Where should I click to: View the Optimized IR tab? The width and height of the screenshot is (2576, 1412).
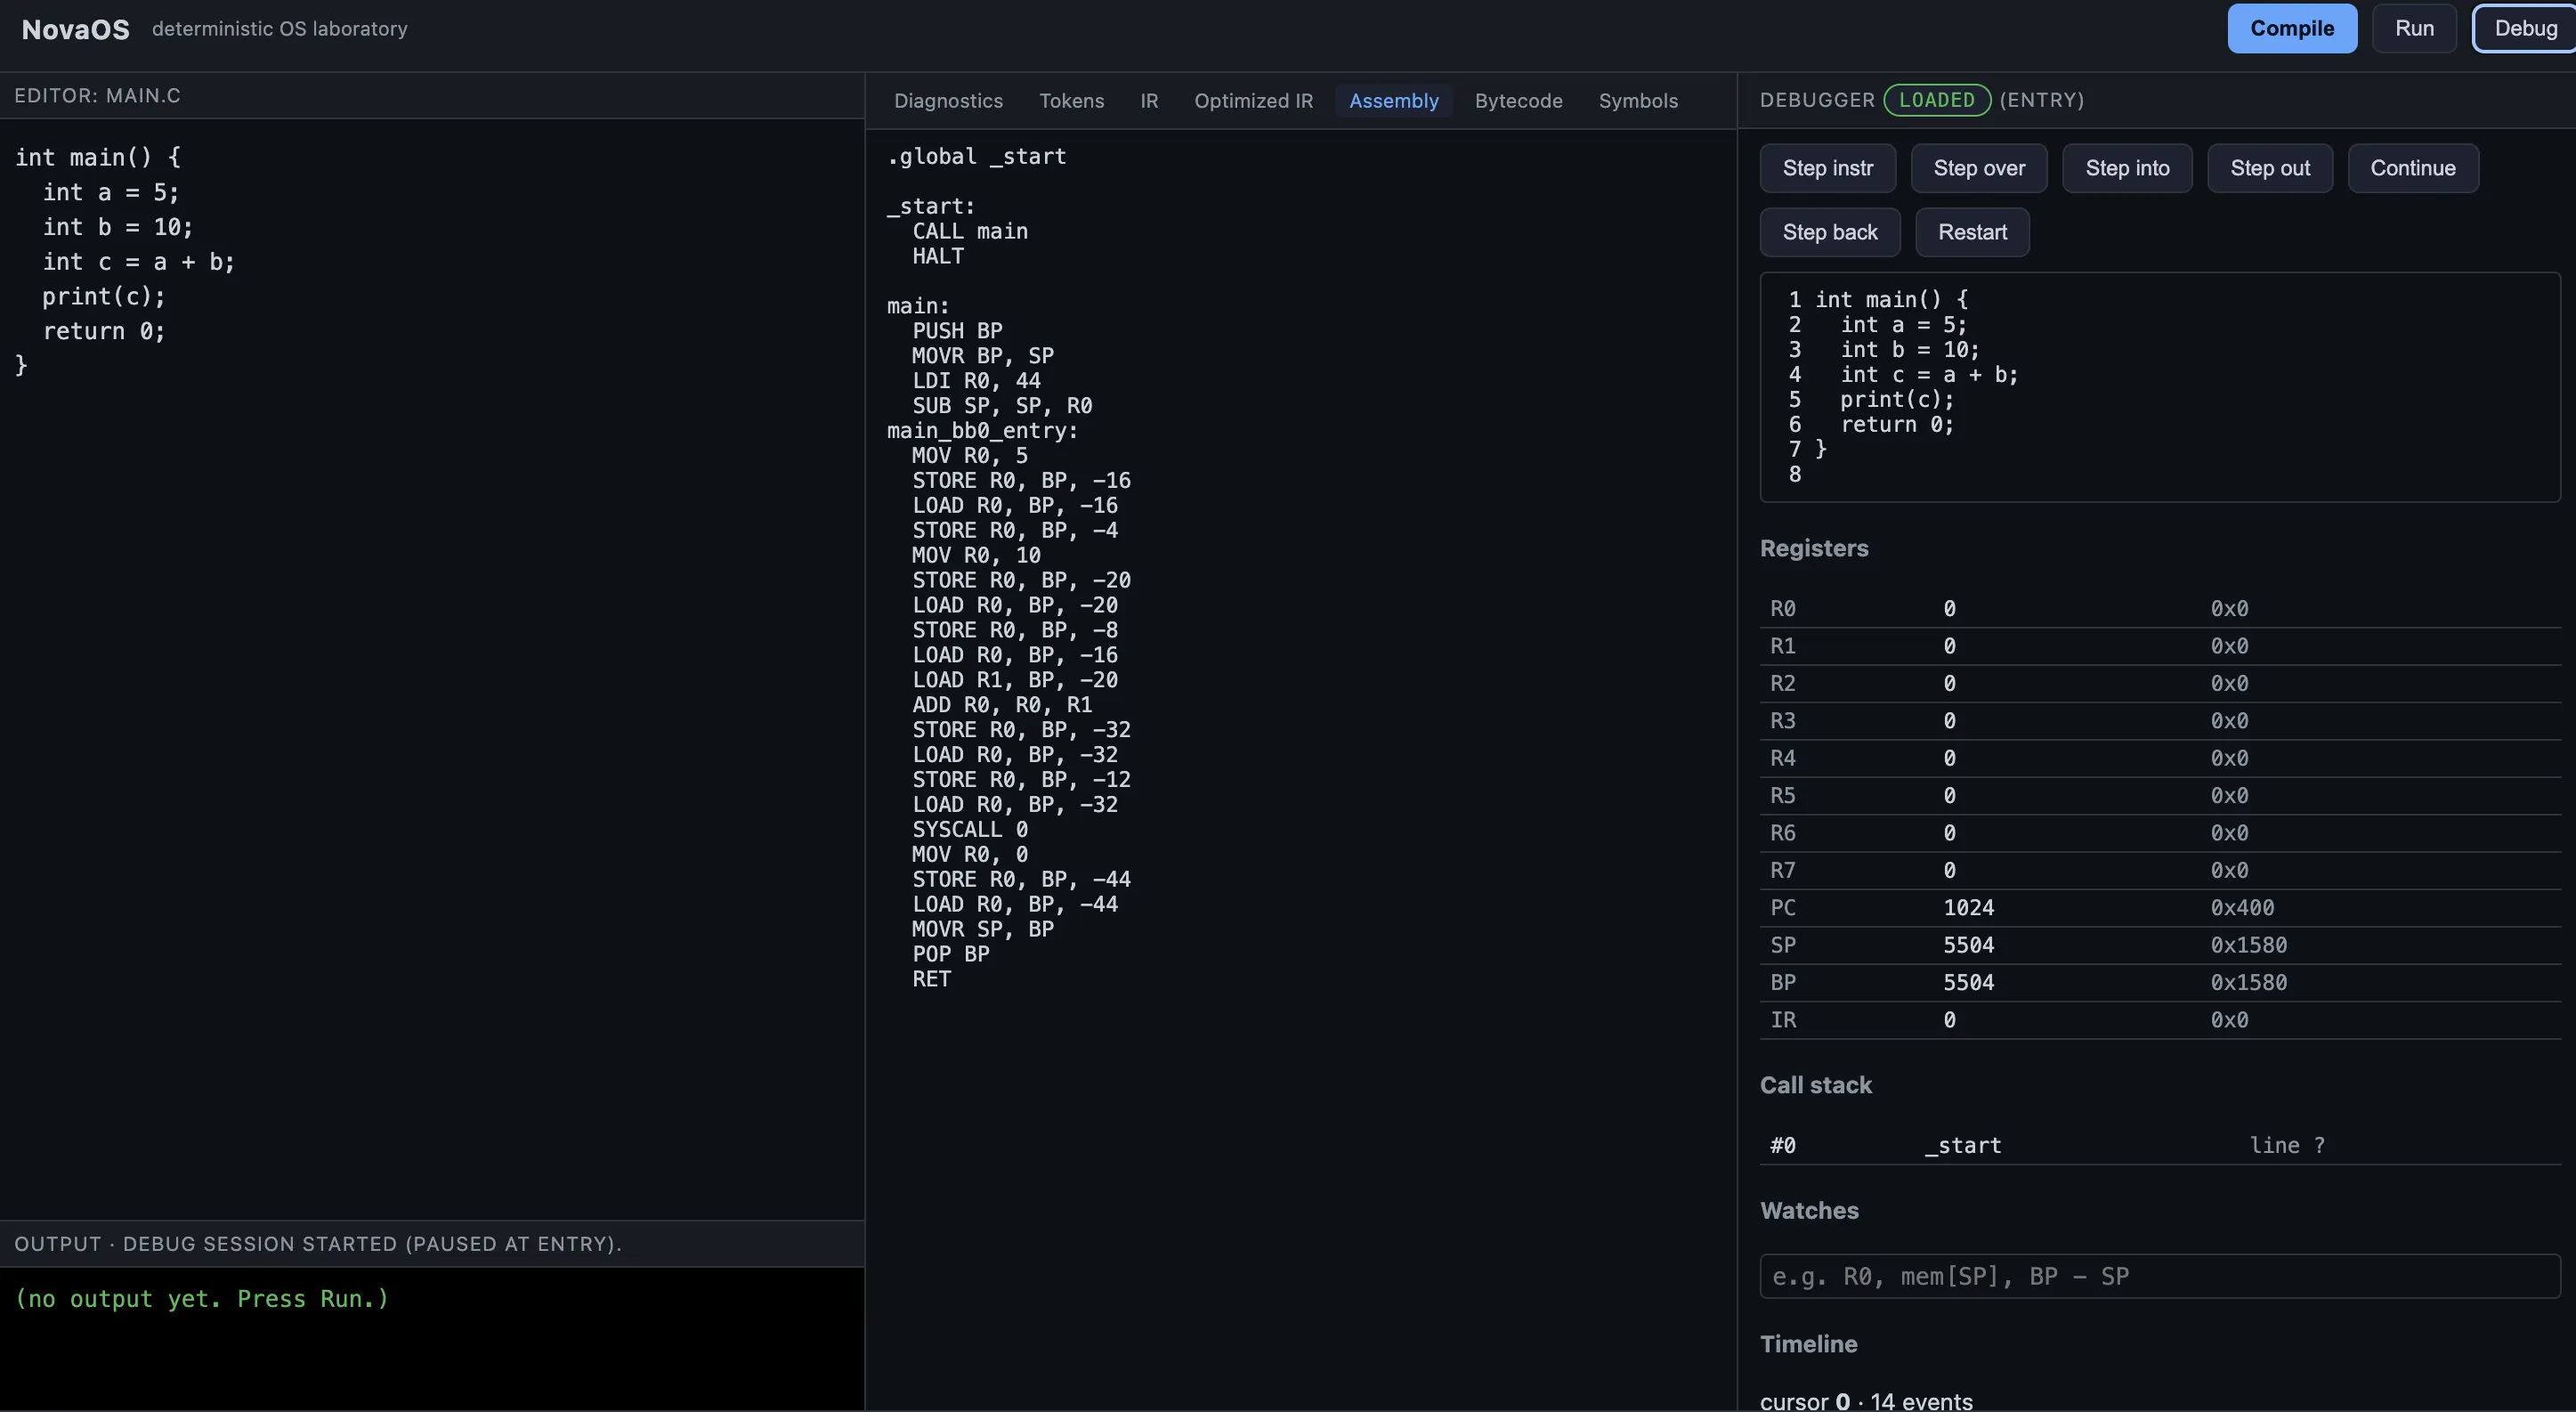click(1253, 101)
